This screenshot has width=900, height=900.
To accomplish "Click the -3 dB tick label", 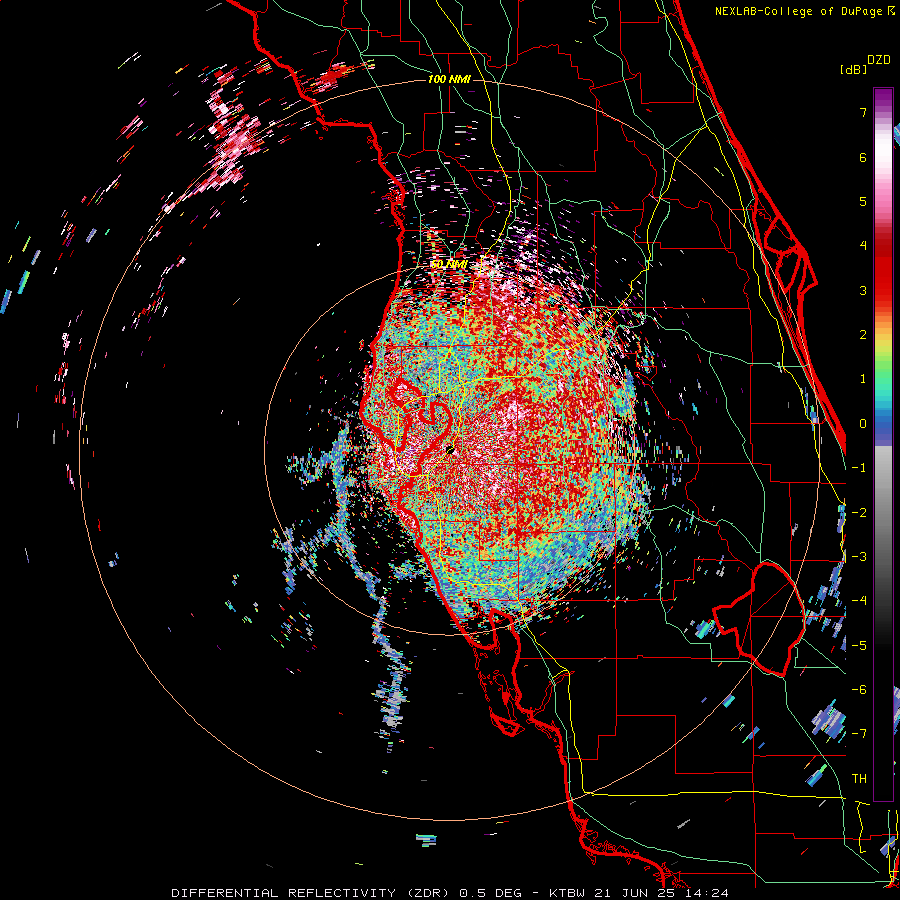I will (859, 557).
